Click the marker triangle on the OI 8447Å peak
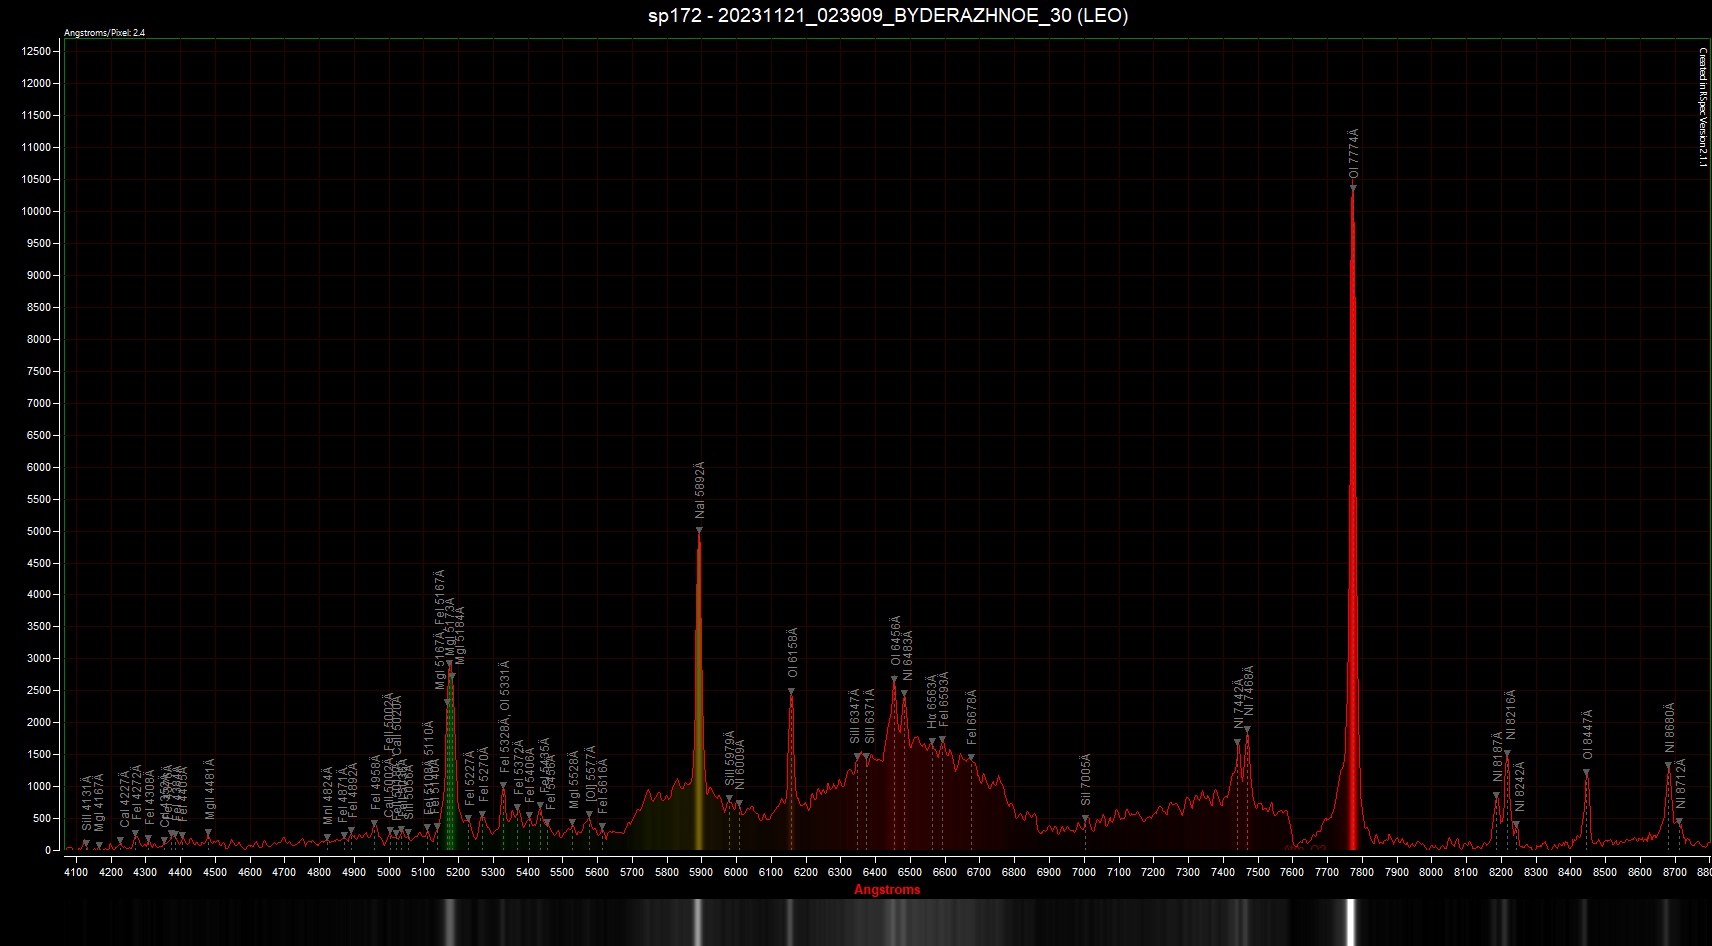The image size is (1712, 946). coord(1586,772)
